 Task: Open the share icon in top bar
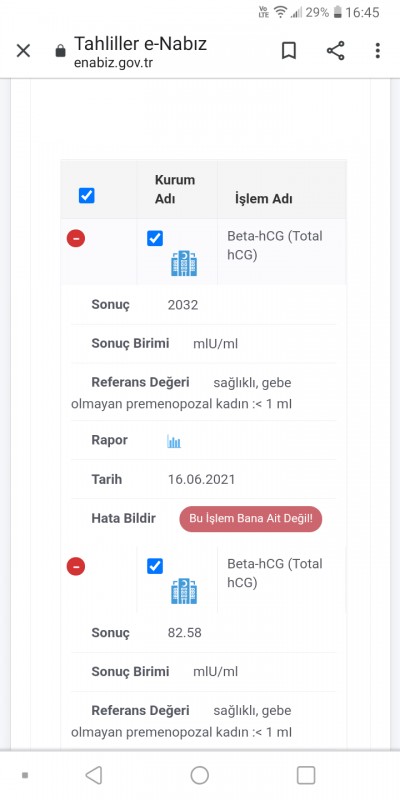(x=335, y=51)
